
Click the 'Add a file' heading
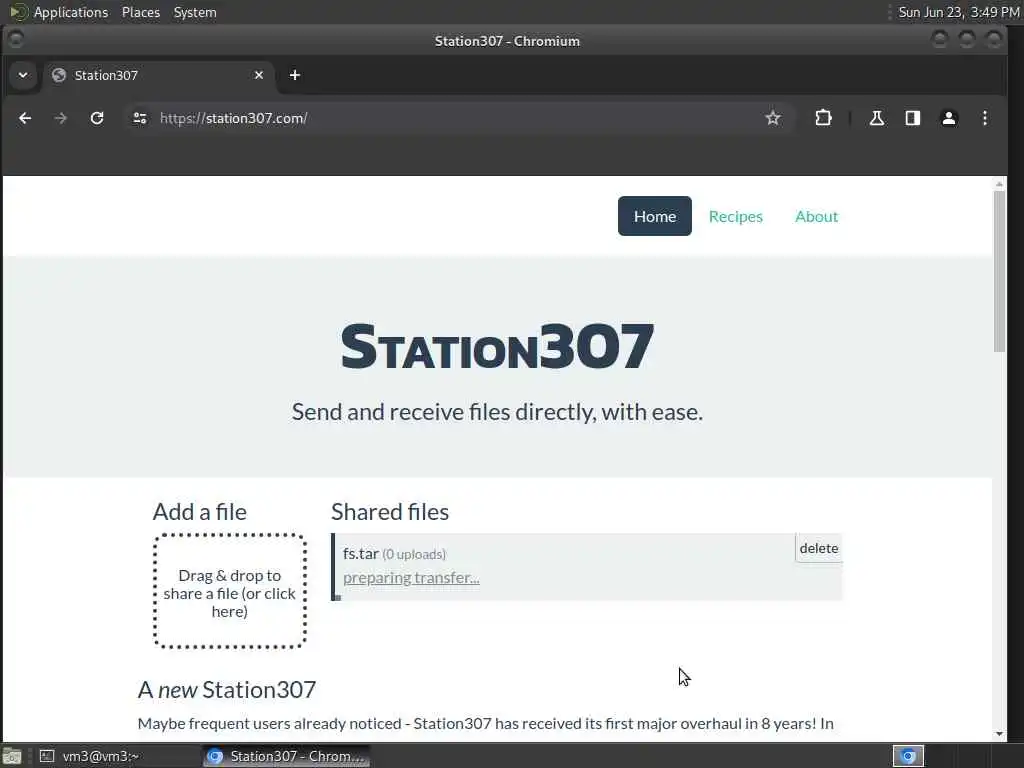(x=200, y=512)
